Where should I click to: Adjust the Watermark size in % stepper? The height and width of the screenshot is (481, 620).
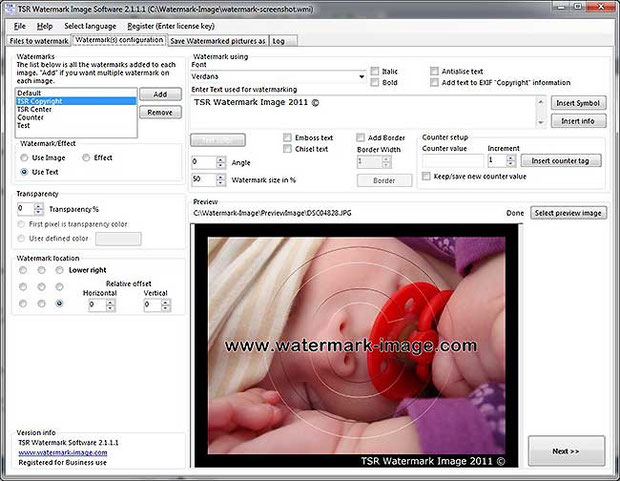[x=221, y=180]
